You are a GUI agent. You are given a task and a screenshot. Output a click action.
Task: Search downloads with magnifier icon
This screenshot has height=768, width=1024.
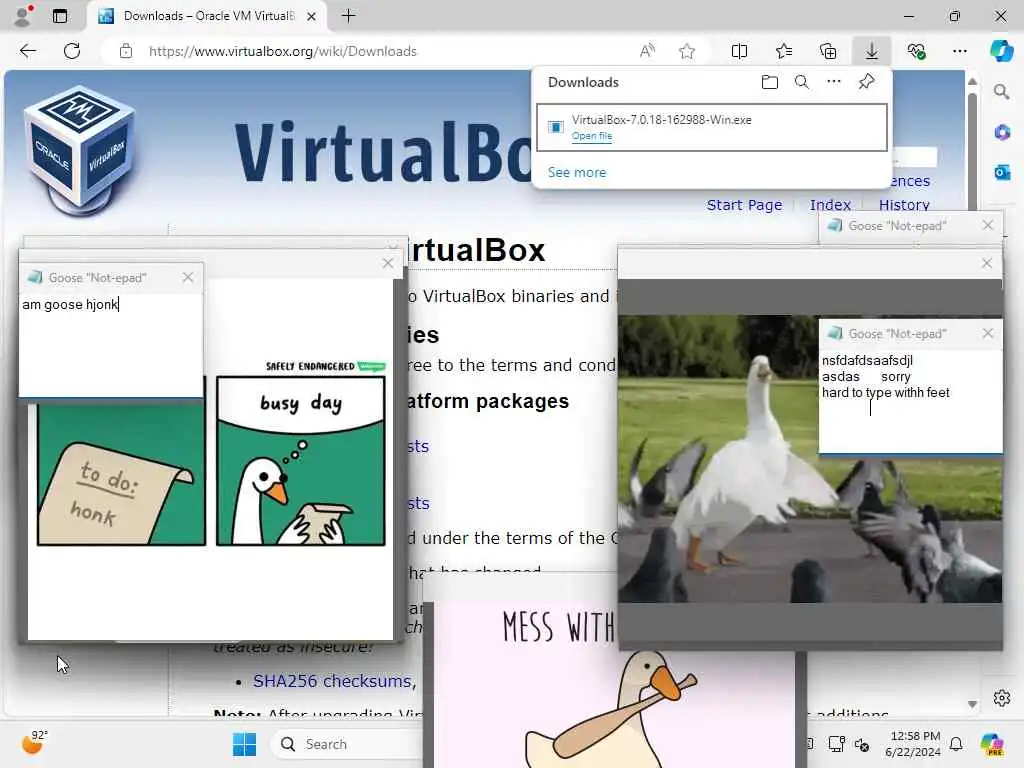(802, 82)
